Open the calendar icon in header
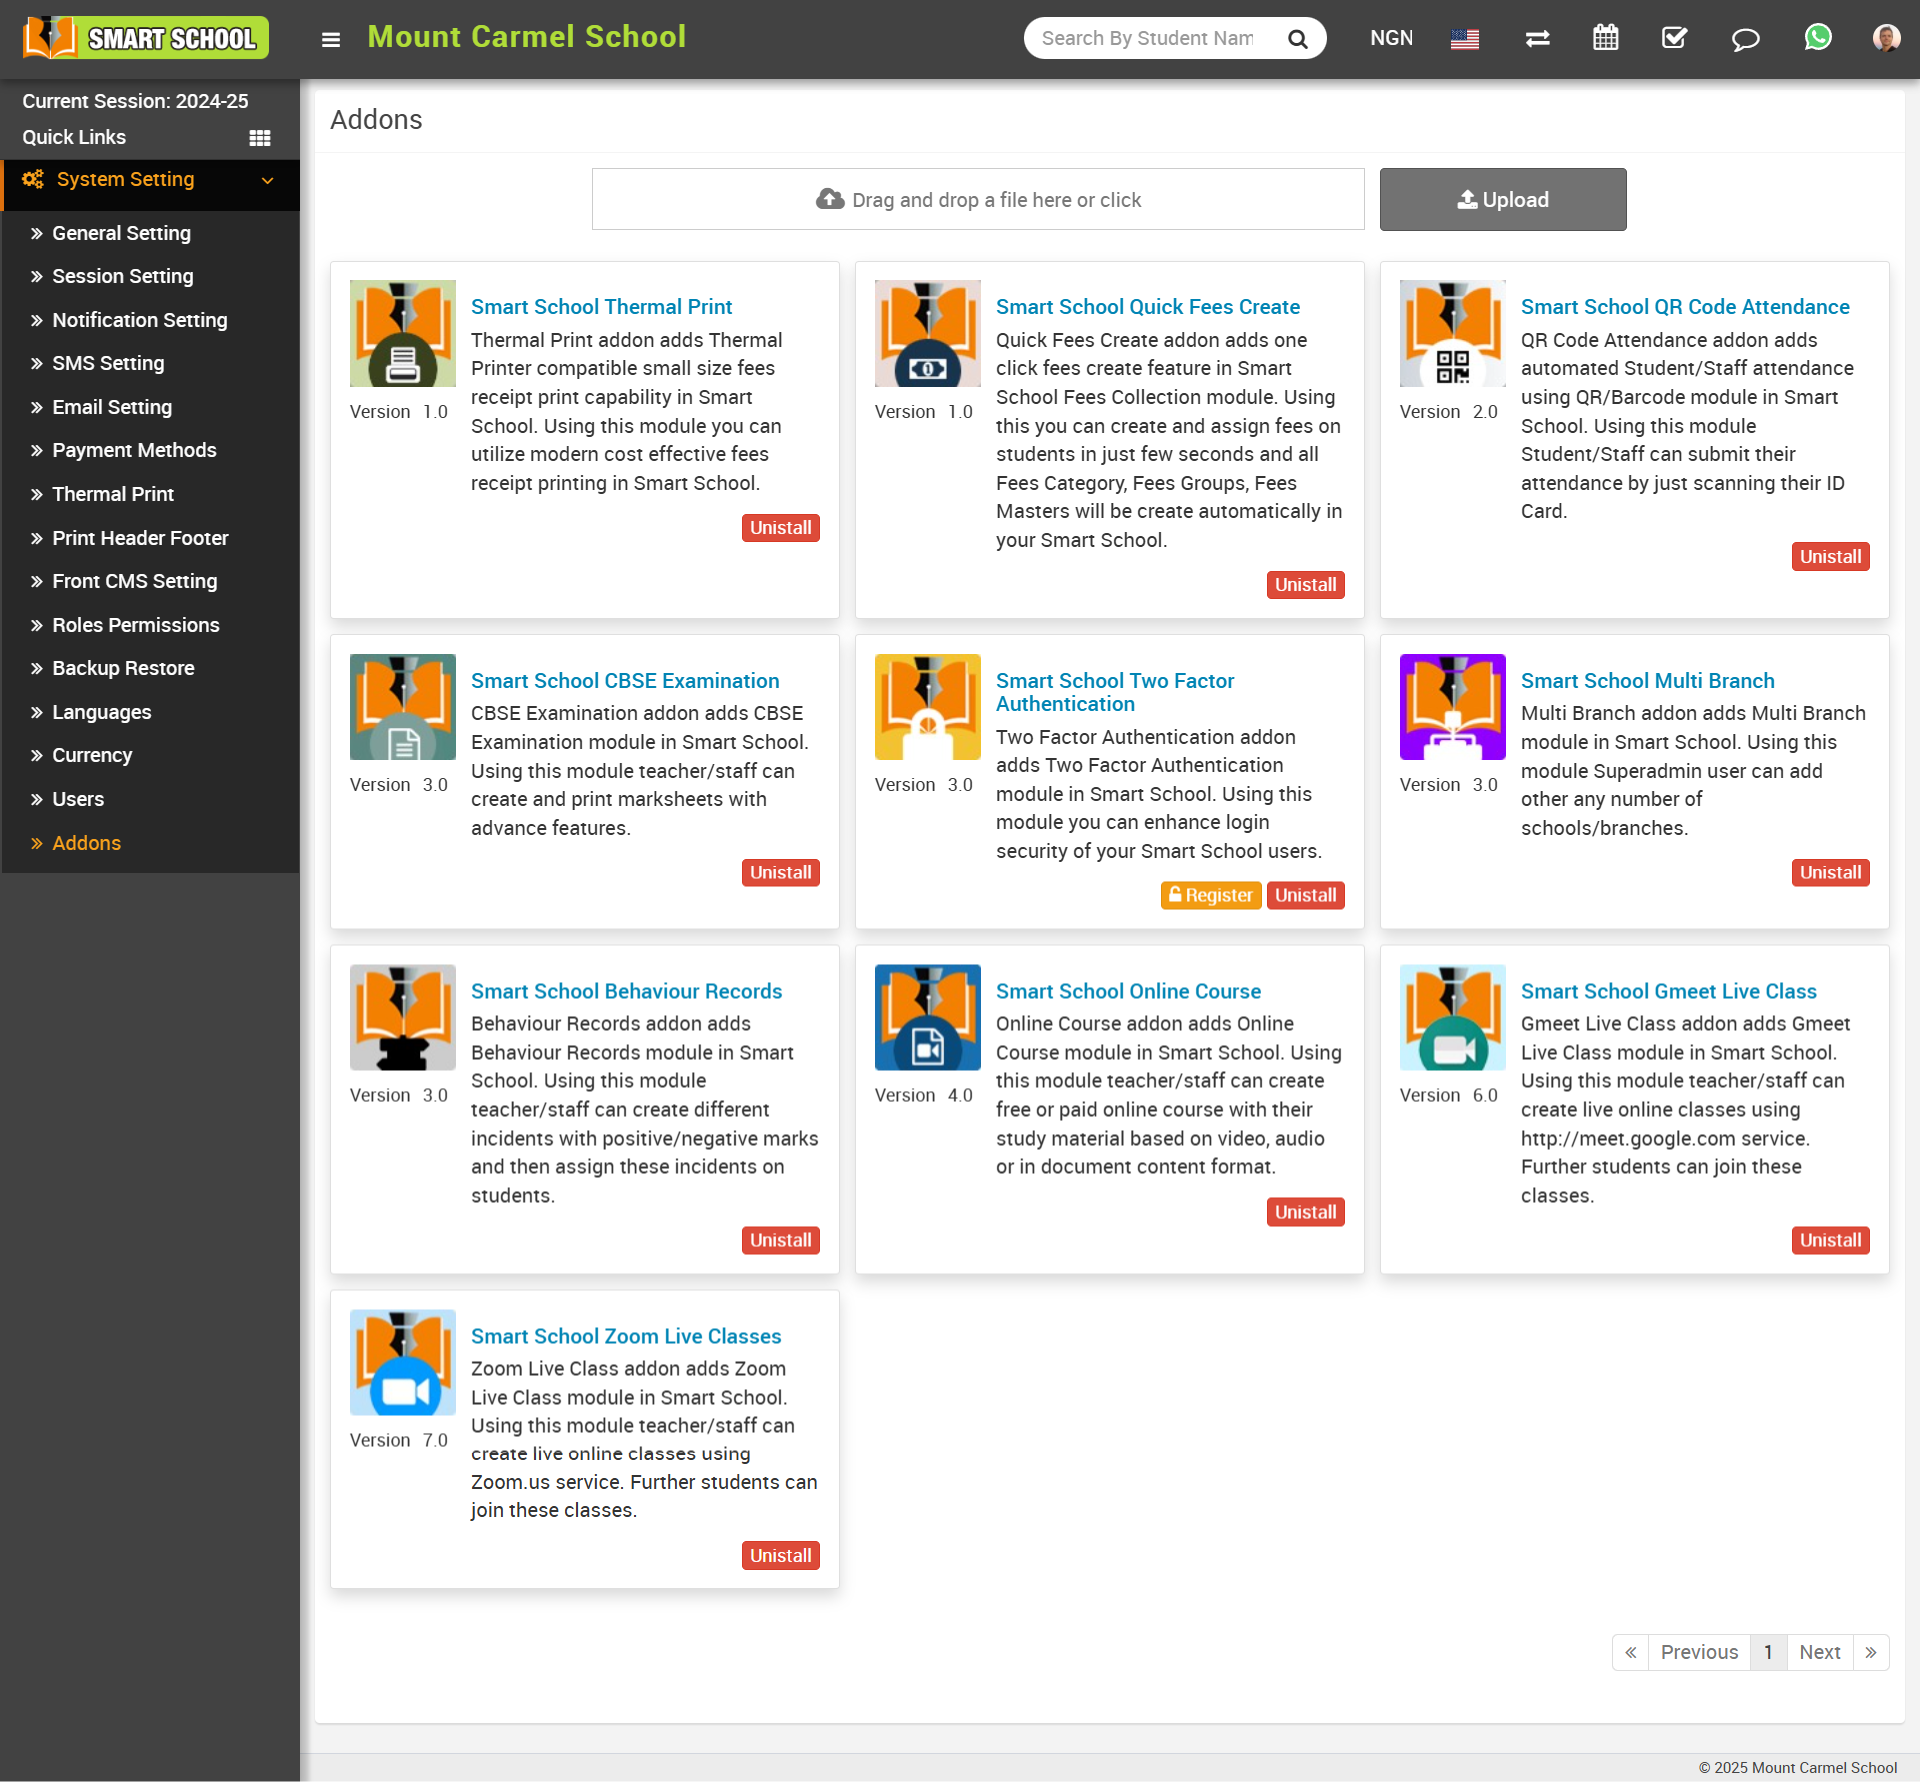The image size is (1920, 1783). 1605,38
